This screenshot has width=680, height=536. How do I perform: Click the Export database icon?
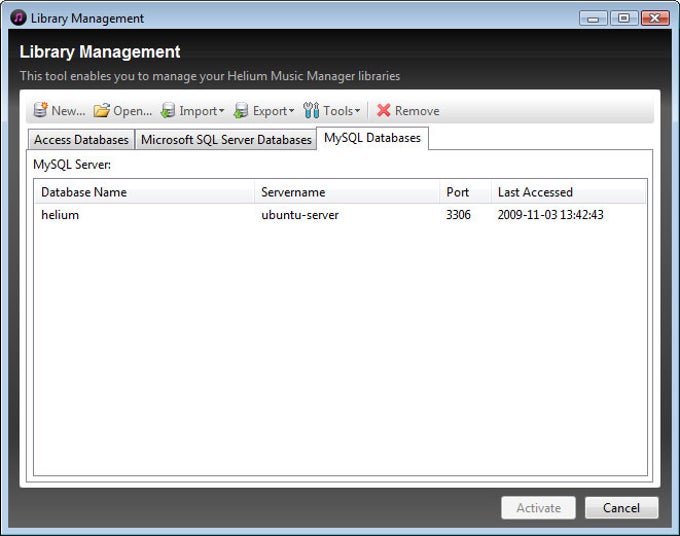point(241,110)
